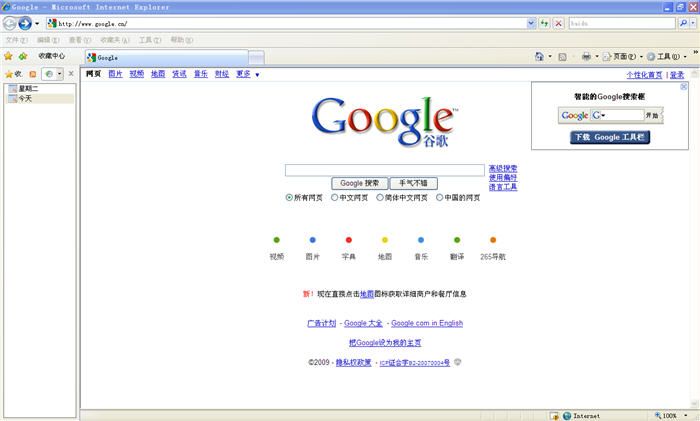The width and height of the screenshot is (700, 421).
Task: Click the 语言工具 link
Action: pos(503,187)
